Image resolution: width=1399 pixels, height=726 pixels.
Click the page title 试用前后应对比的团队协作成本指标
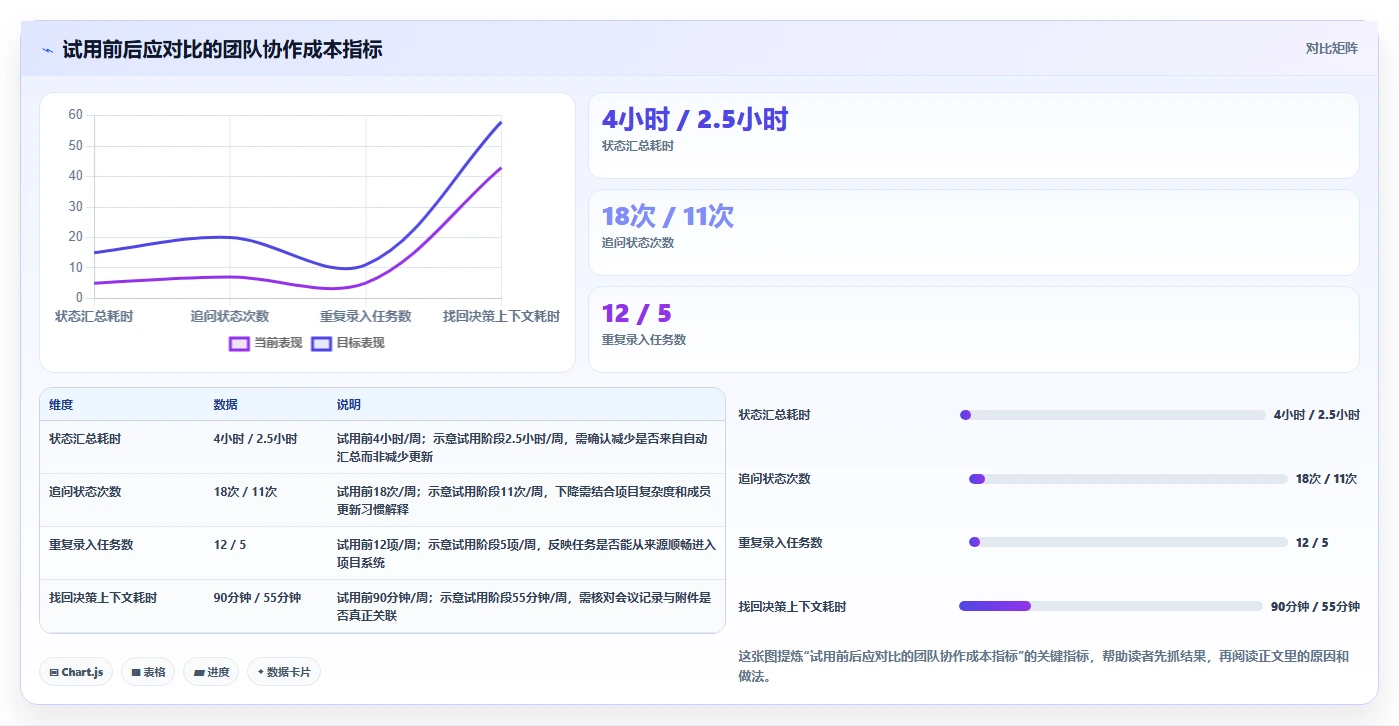click(222, 49)
